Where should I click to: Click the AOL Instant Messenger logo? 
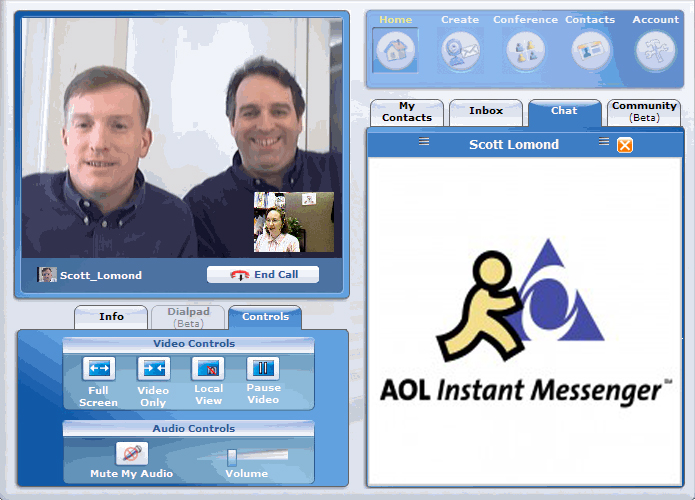click(525, 322)
